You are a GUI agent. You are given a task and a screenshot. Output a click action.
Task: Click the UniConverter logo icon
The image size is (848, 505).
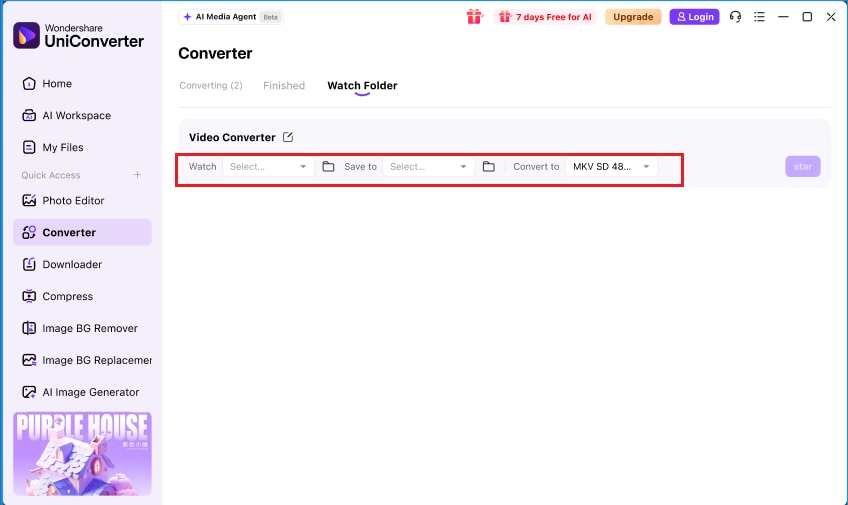[26, 35]
